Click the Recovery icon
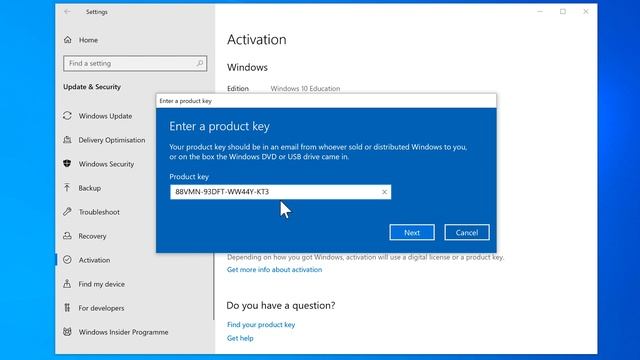The height and width of the screenshot is (360, 640). pos(67,236)
